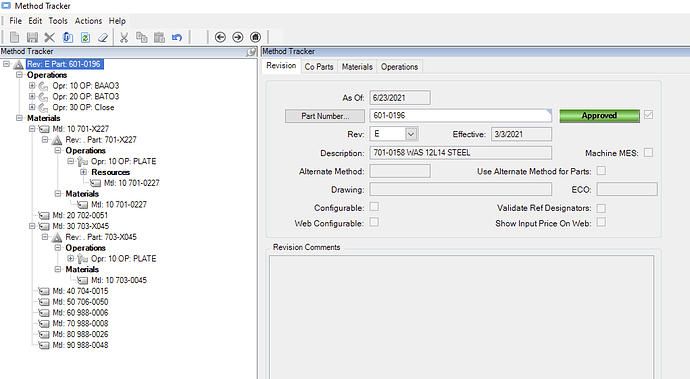Viewport: 690px width, 379px height.
Task: Click the icon beside Opr: 30 OP: Close
Action: pos(43,107)
